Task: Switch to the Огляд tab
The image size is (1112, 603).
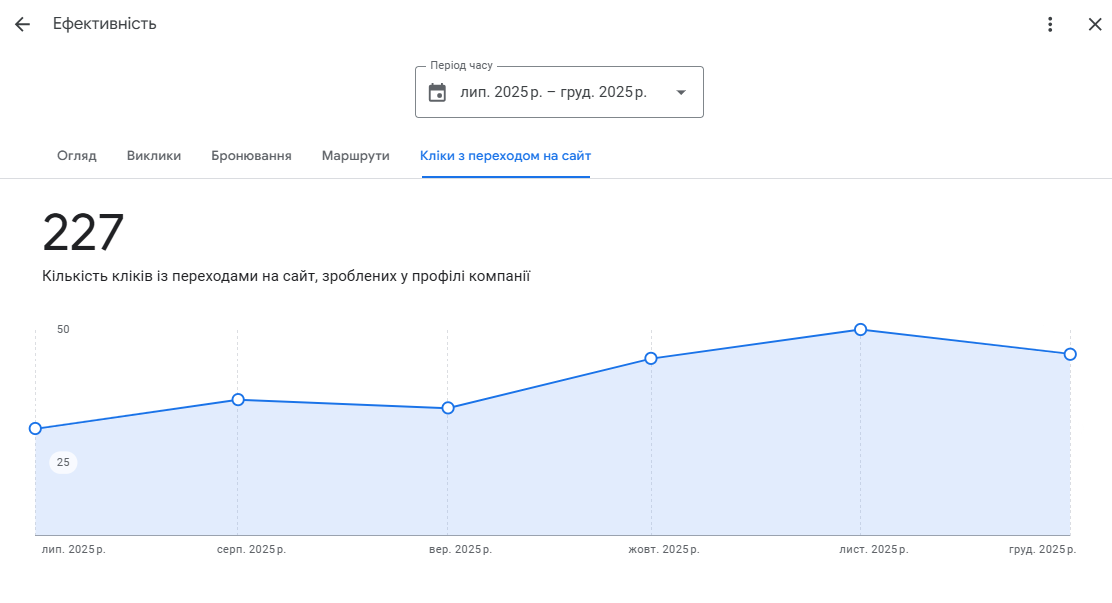Action: (77, 156)
